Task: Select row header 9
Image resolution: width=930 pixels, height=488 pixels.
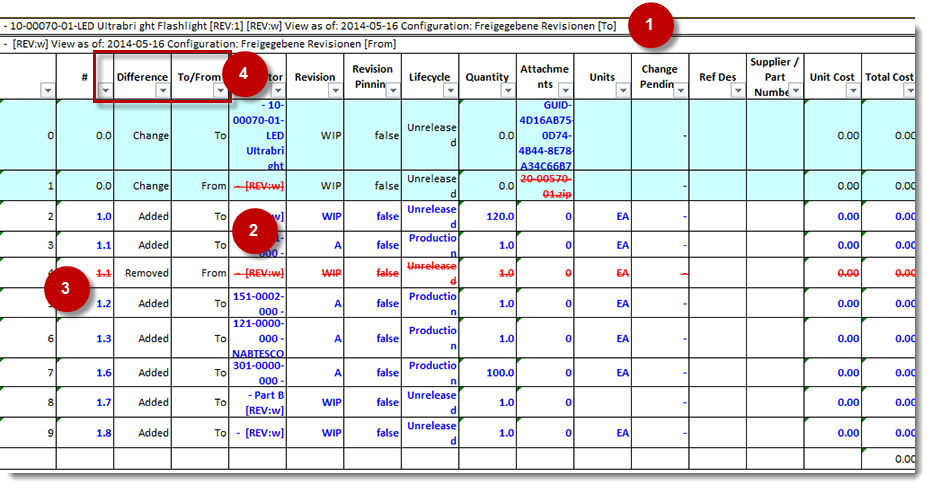Action: (x=28, y=433)
